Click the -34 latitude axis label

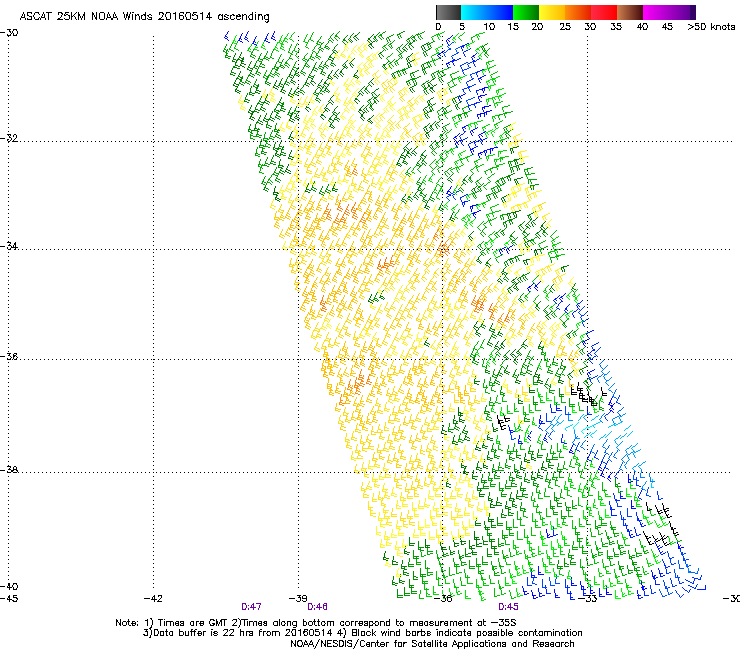tap(9, 246)
